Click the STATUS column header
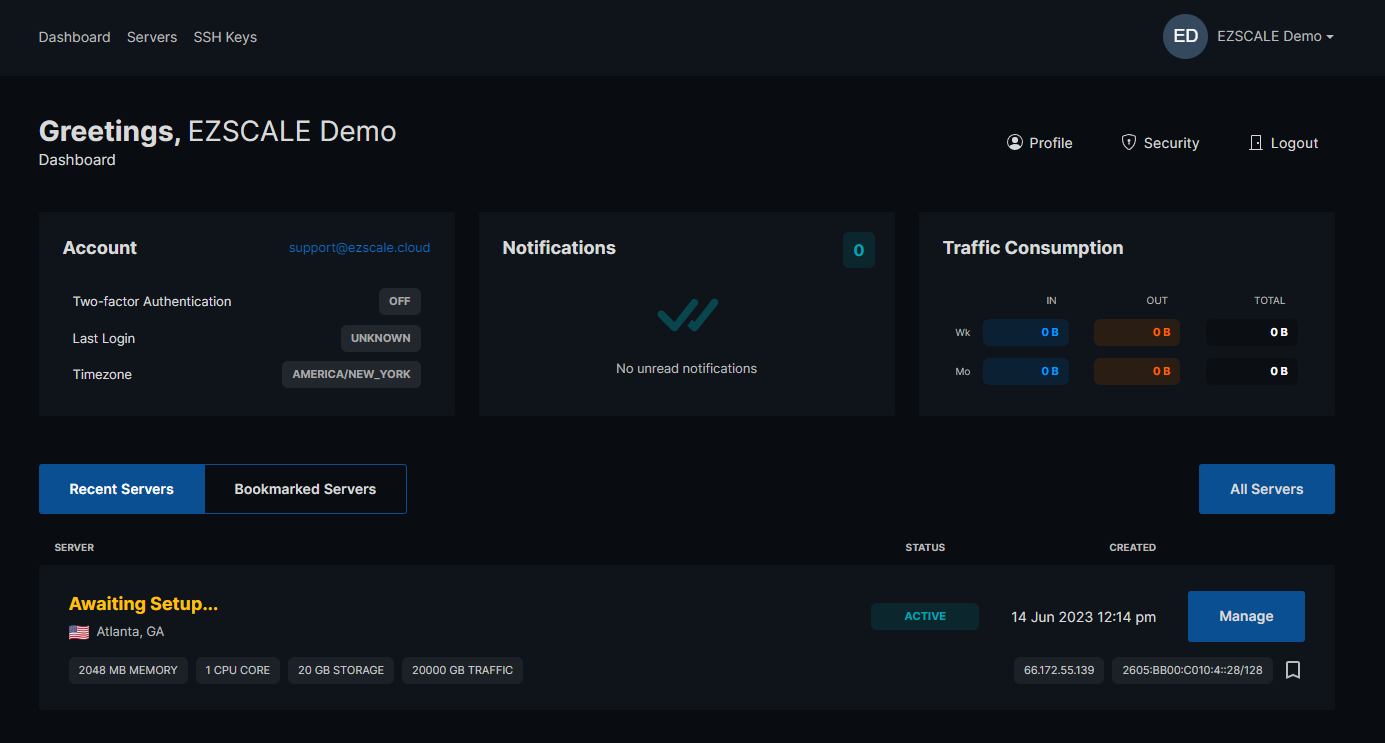The height and width of the screenshot is (743, 1385). coord(925,548)
